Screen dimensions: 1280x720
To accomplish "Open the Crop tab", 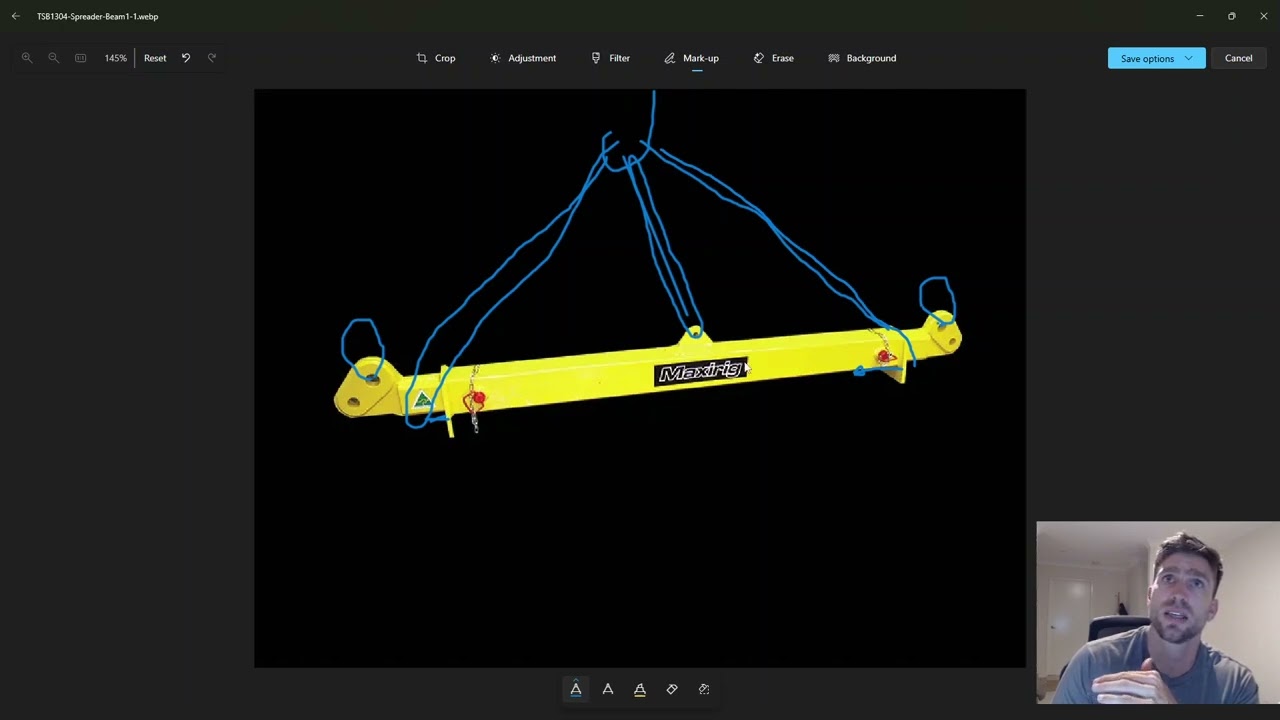I will (436, 58).
